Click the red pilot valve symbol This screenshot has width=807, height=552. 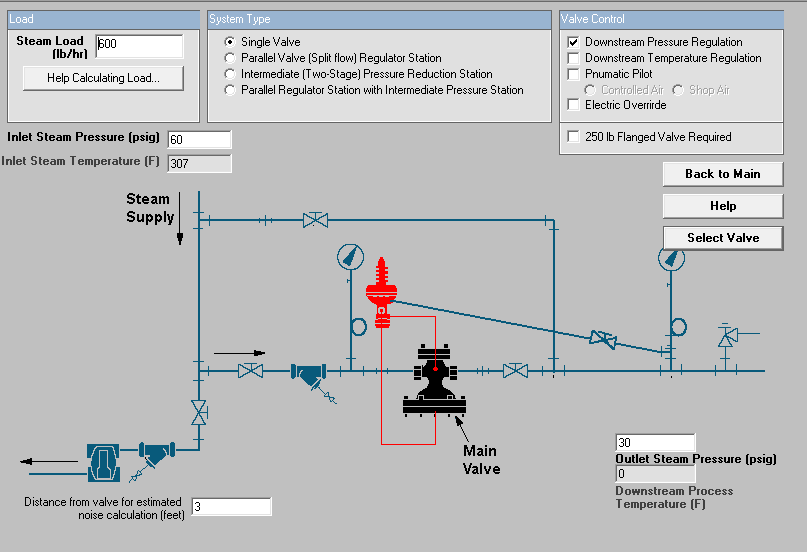(381, 292)
